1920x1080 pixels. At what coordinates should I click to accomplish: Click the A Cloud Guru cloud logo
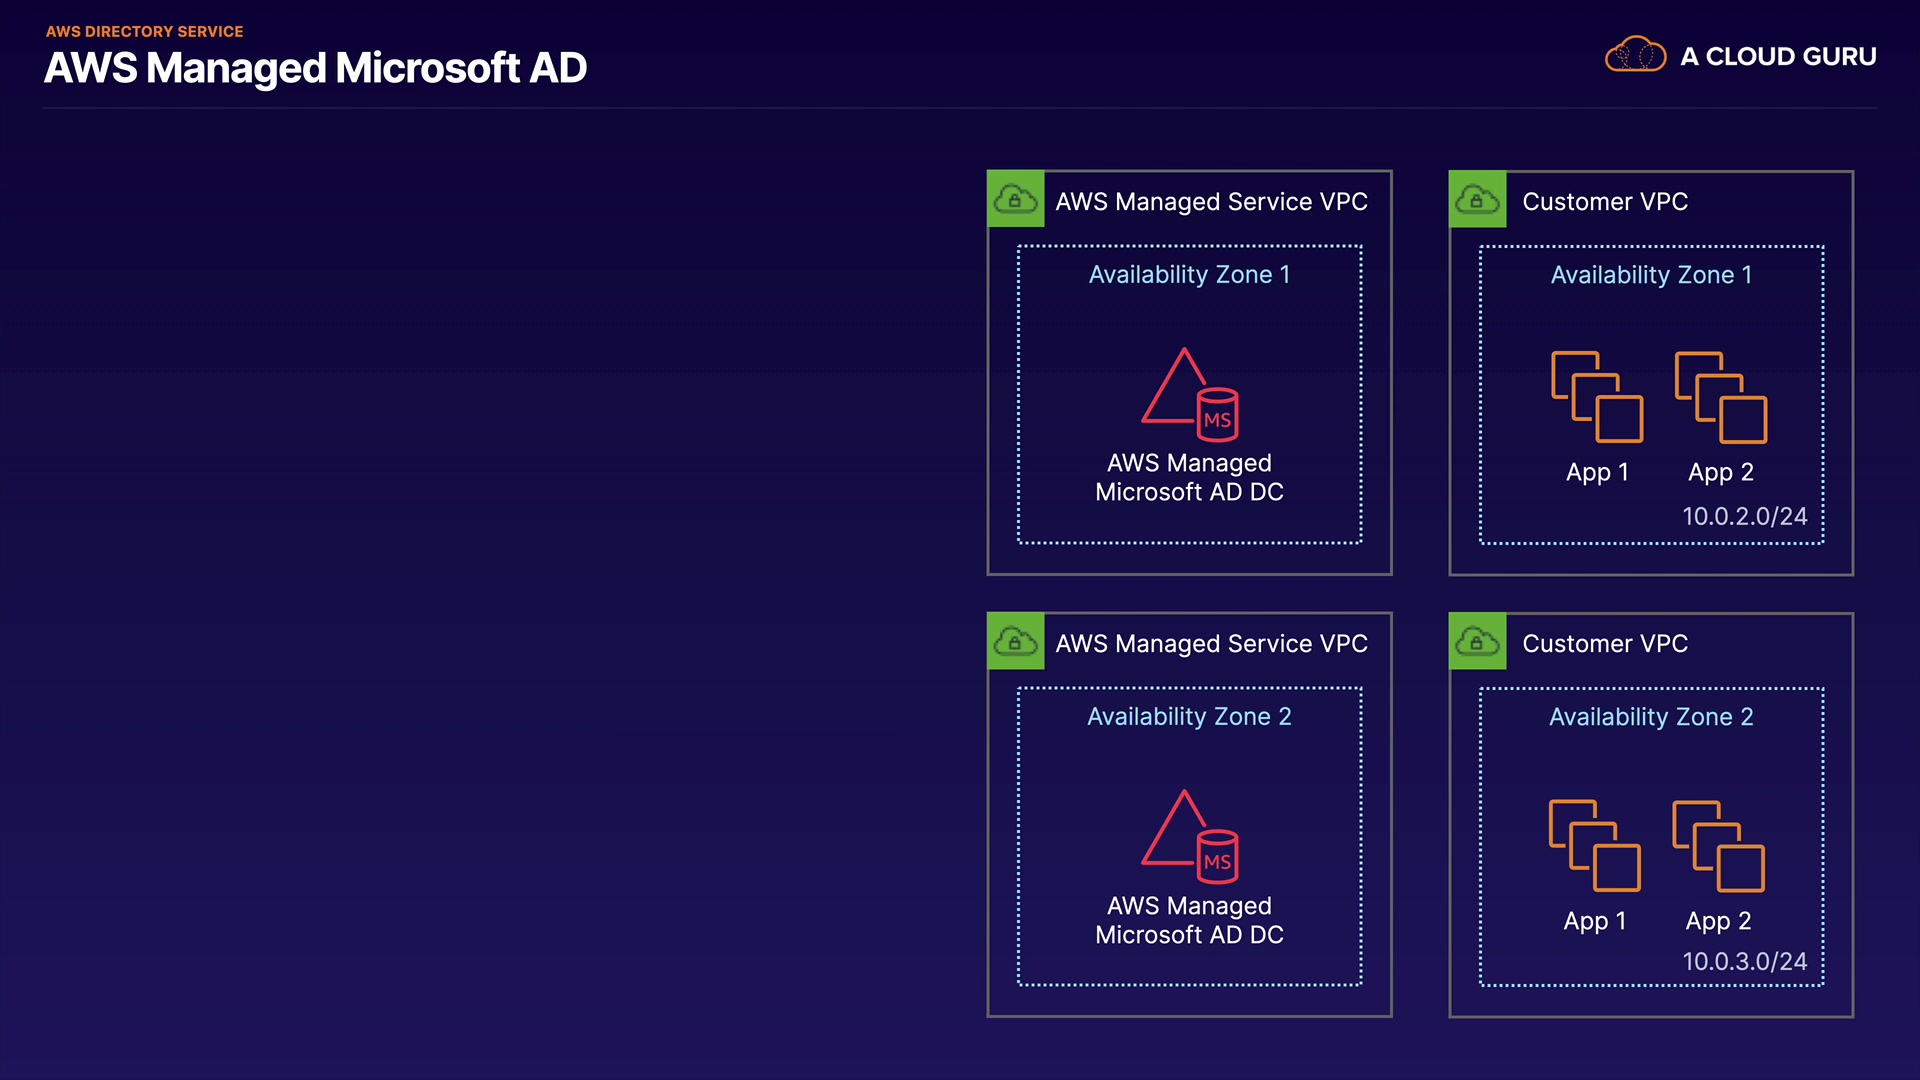(x=1635, y=55)
